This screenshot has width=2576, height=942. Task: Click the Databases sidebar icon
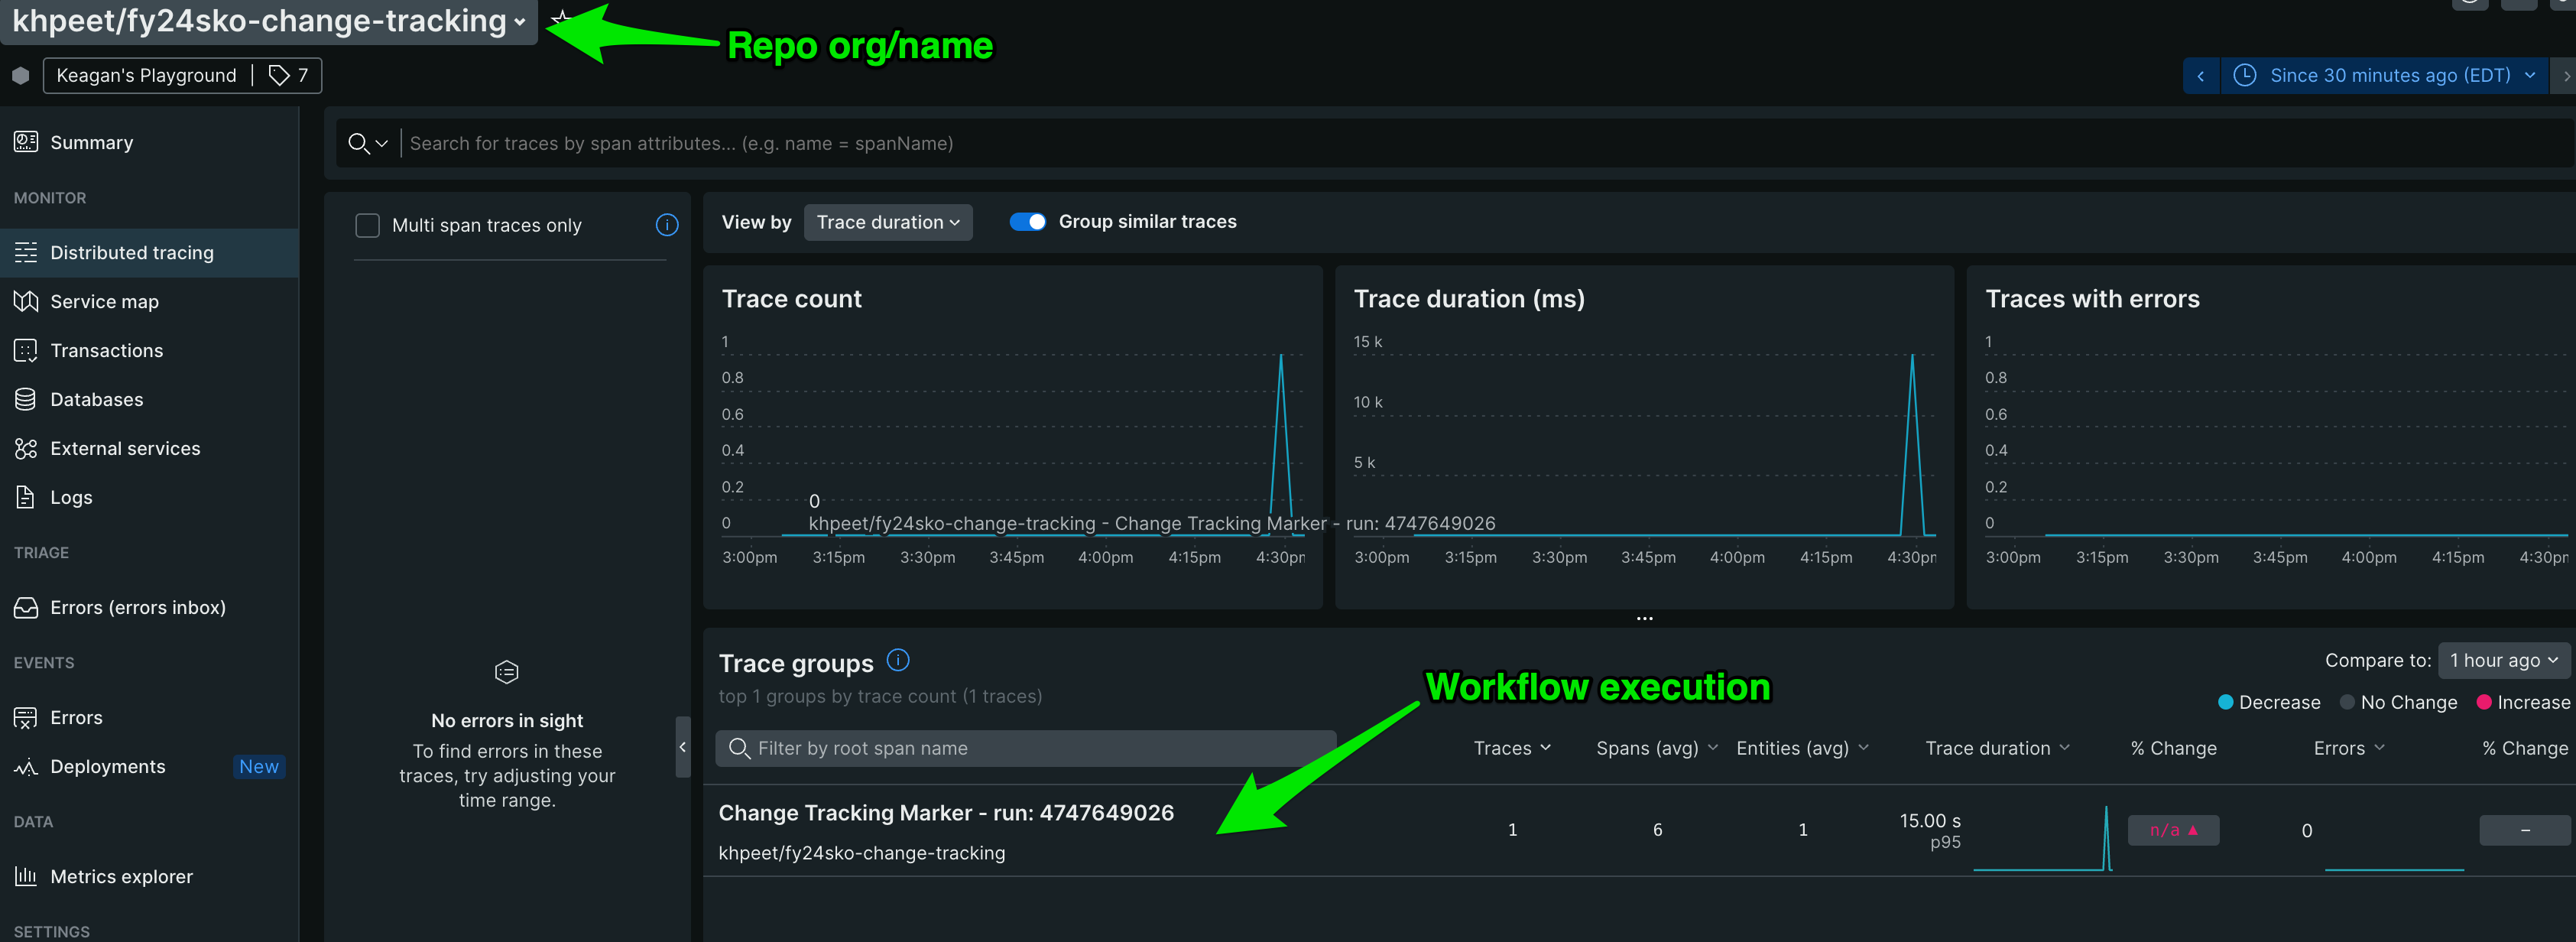26,399
